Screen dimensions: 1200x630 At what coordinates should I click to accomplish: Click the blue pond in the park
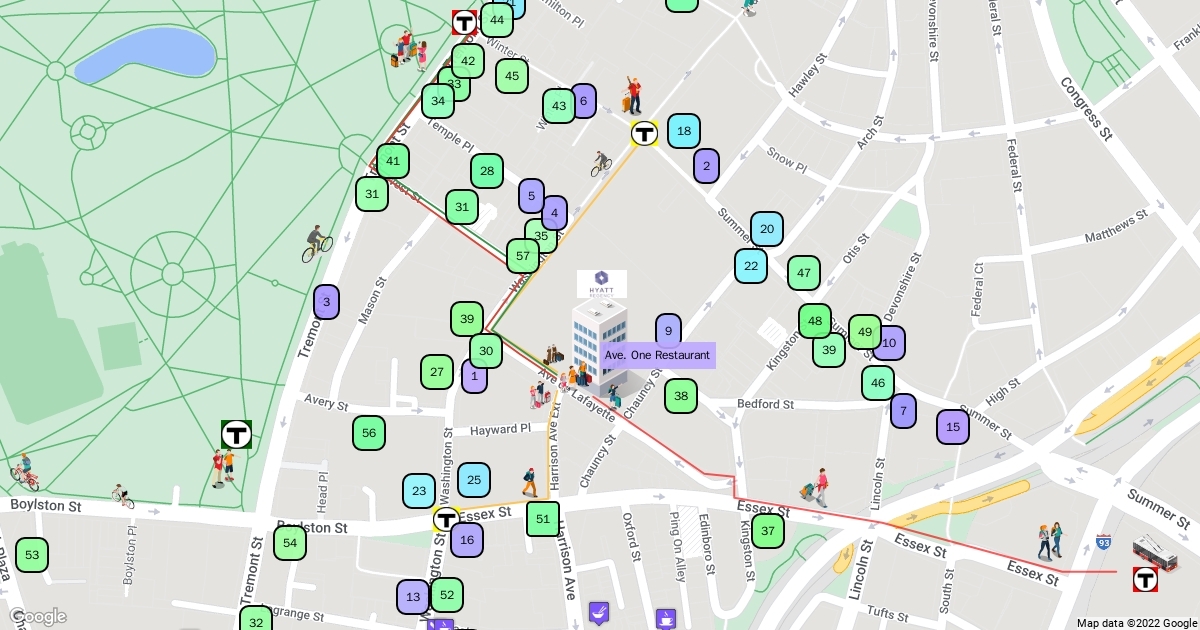click(146, 54)
